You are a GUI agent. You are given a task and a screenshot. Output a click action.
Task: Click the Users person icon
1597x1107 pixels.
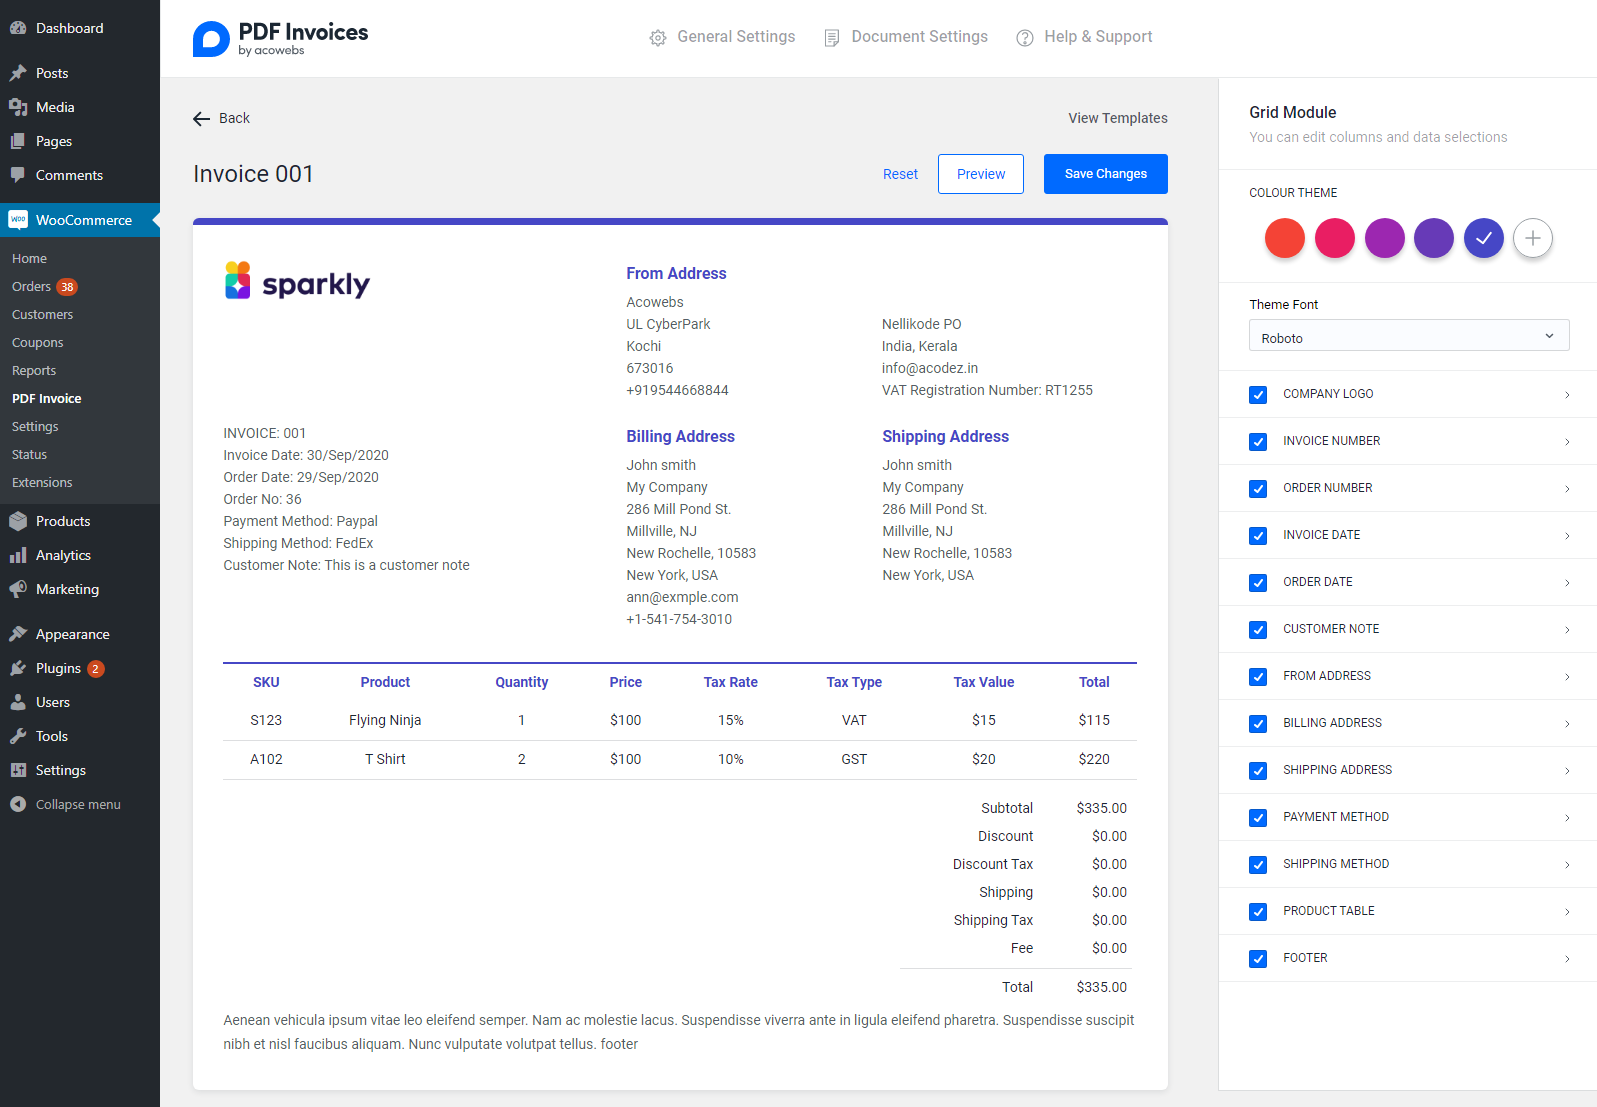click(x=18, y=702)
